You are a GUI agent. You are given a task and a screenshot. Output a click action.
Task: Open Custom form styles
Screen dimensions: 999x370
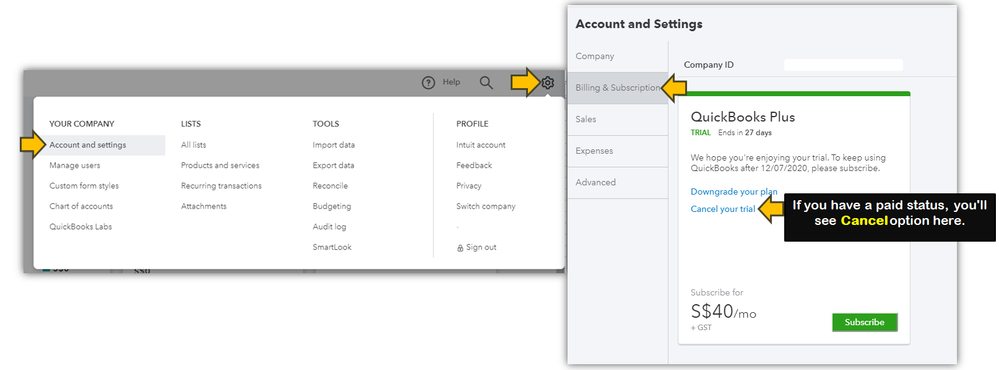pos(84,186)
